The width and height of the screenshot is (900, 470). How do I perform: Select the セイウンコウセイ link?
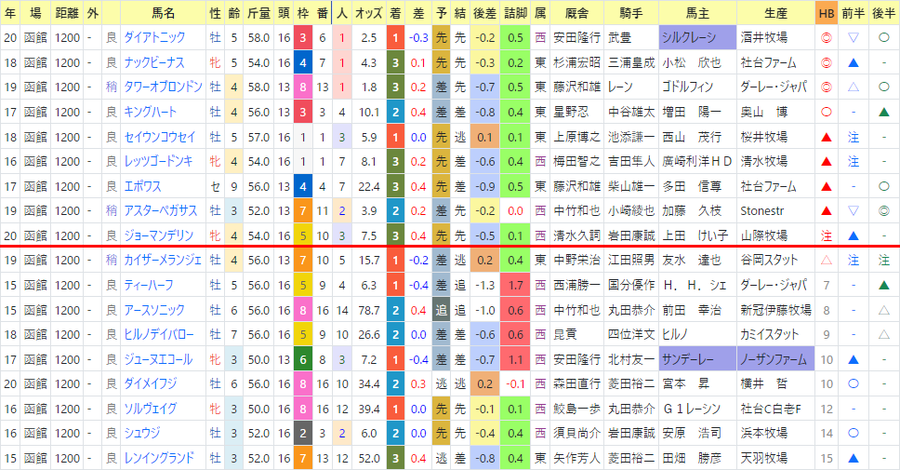click(x=160, y=137)
